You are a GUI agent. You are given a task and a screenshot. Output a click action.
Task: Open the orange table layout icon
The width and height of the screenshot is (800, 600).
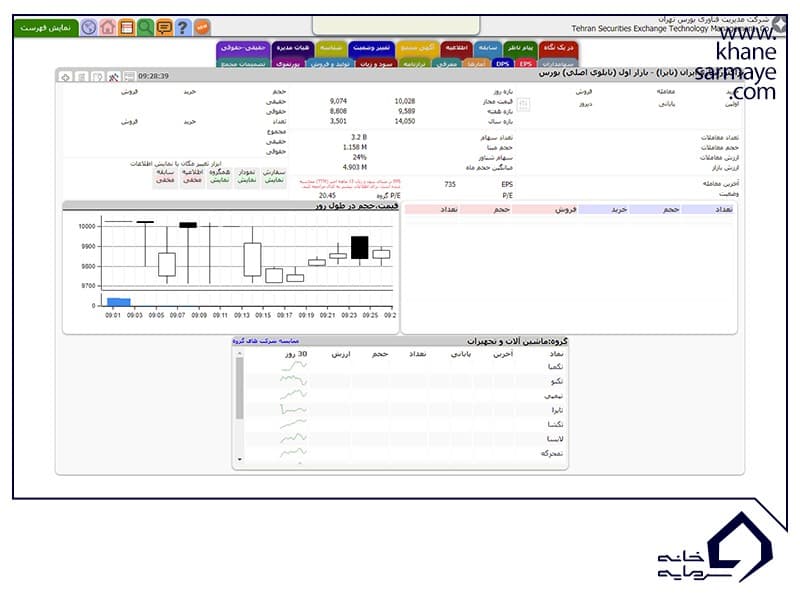click(x=127, y=27)
